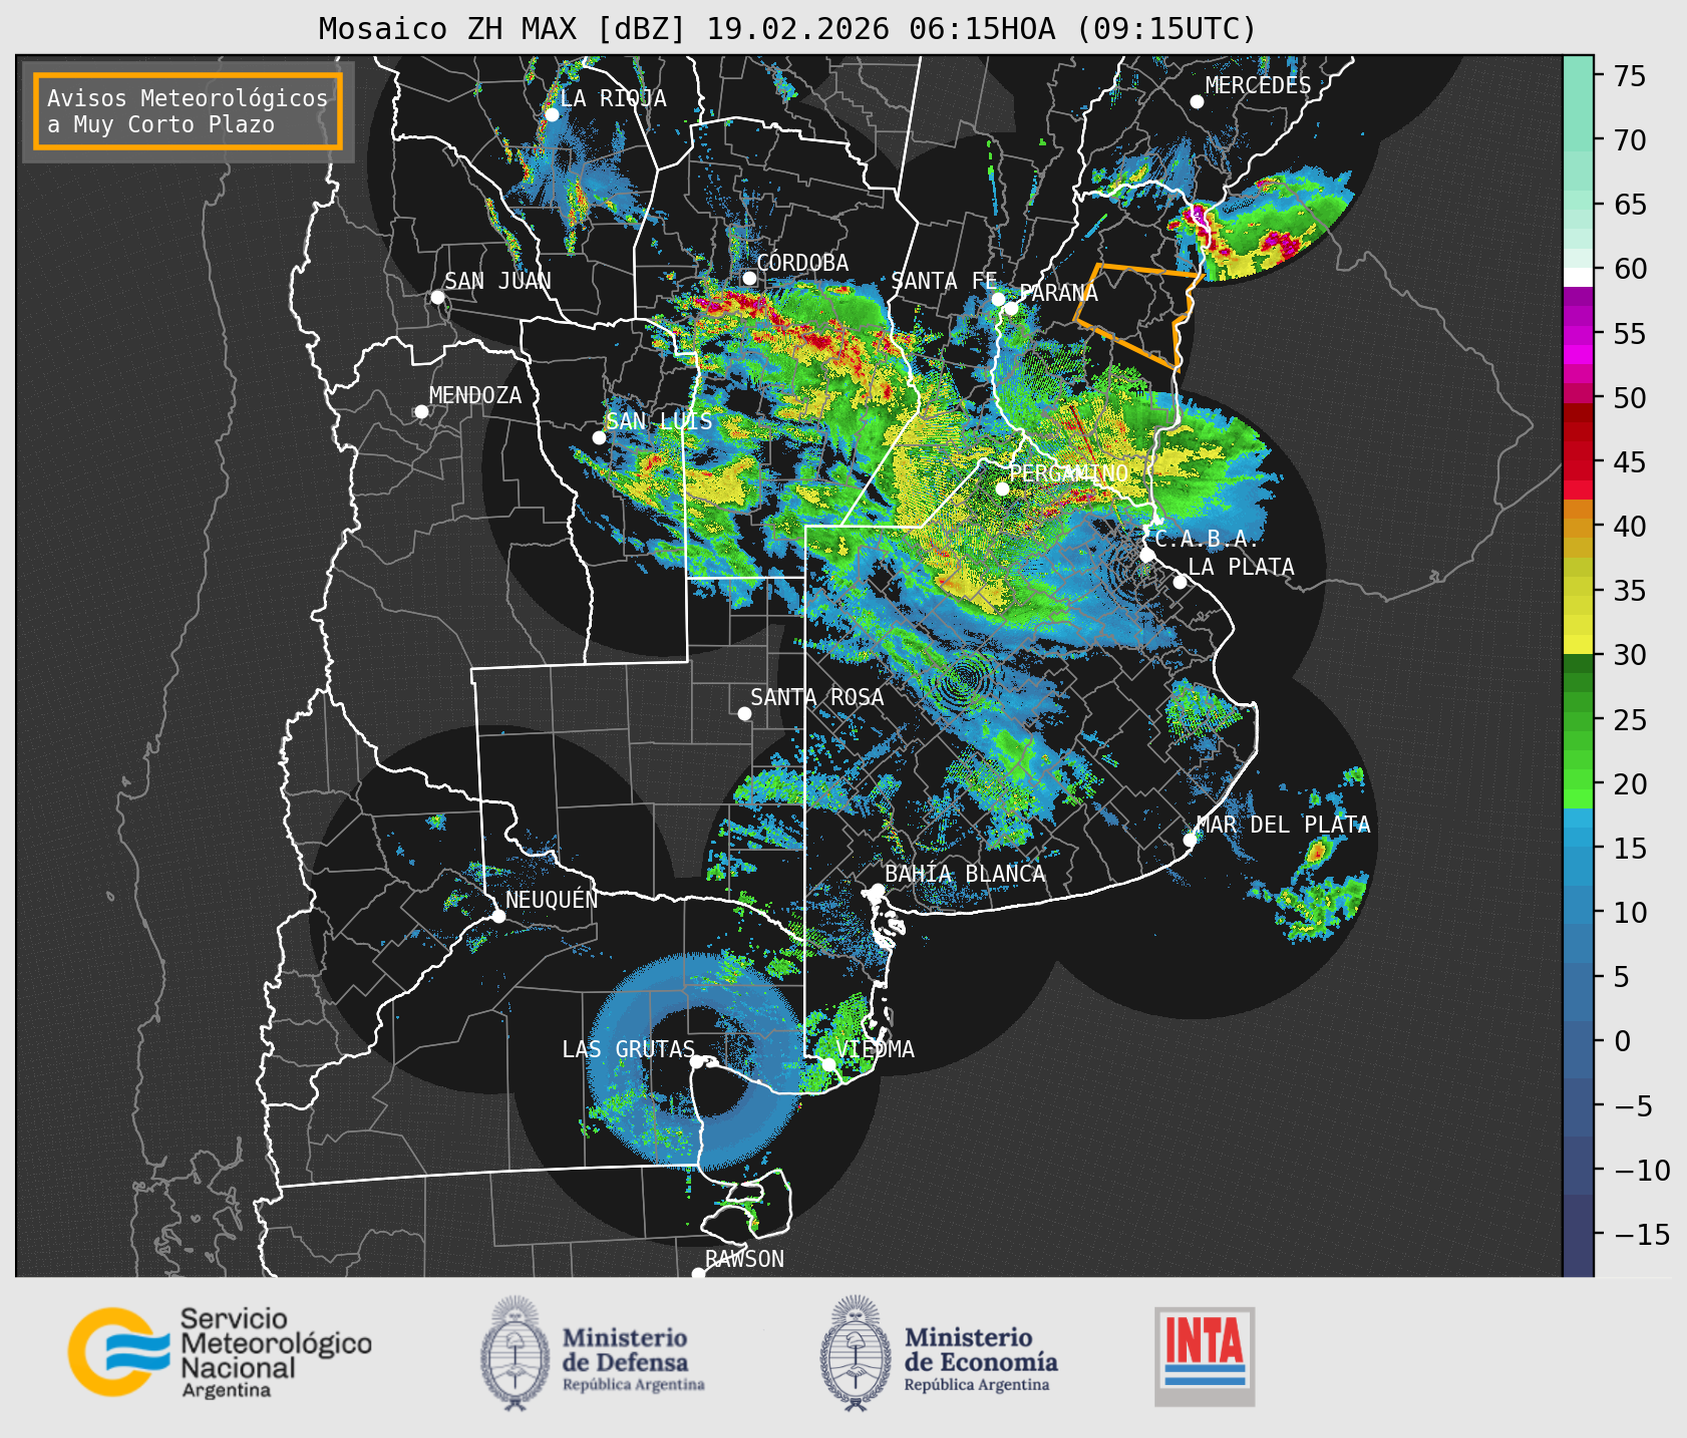This screenshot has height=1438, width=1687.
Task: Click the Ministerio de Economía emblem
Action: (856, 1353)
